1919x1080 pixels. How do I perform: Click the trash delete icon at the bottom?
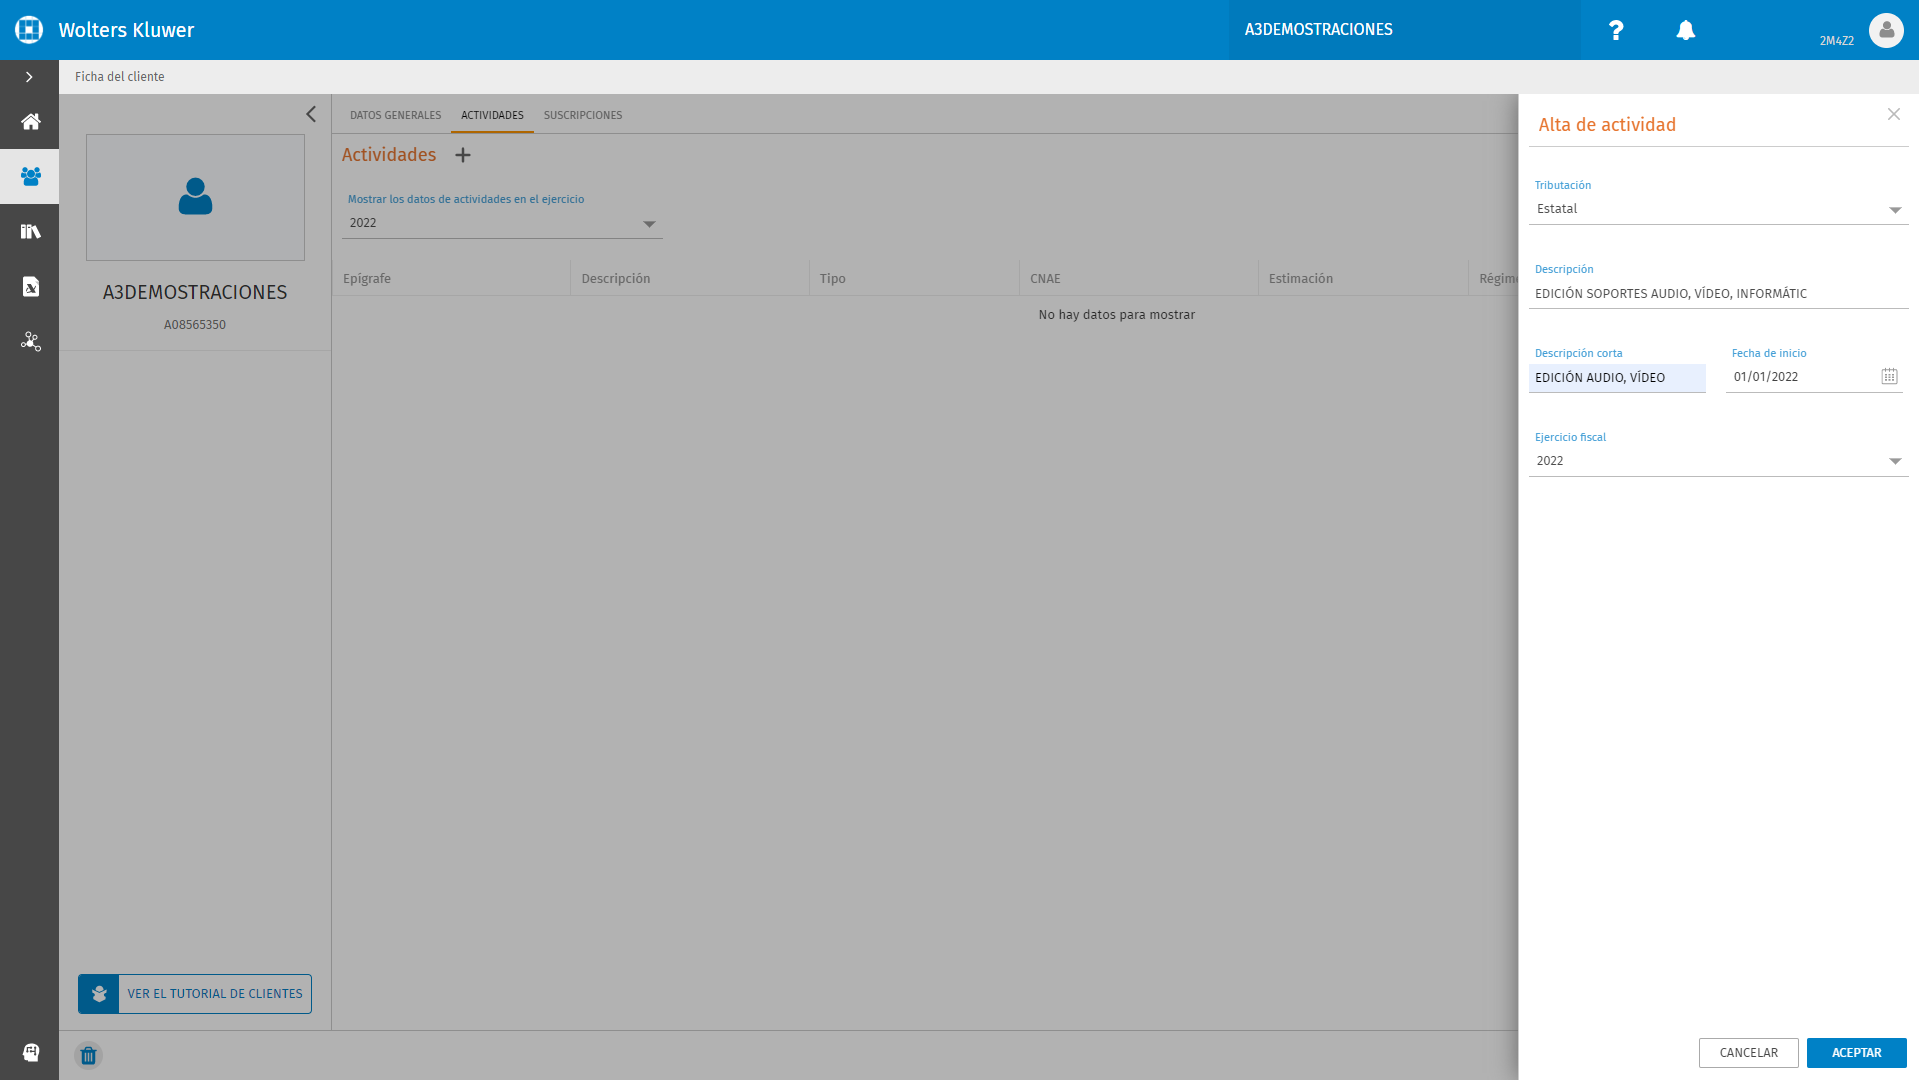click(x=88, y=1055)
